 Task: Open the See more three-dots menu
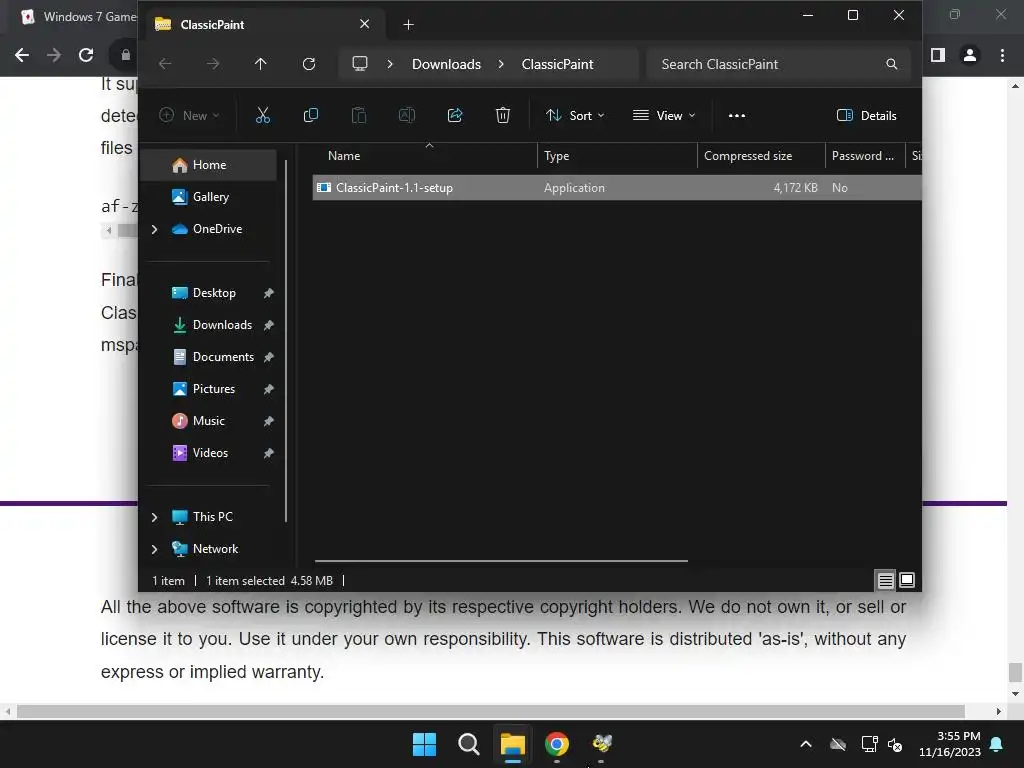[x=737, y=116]
